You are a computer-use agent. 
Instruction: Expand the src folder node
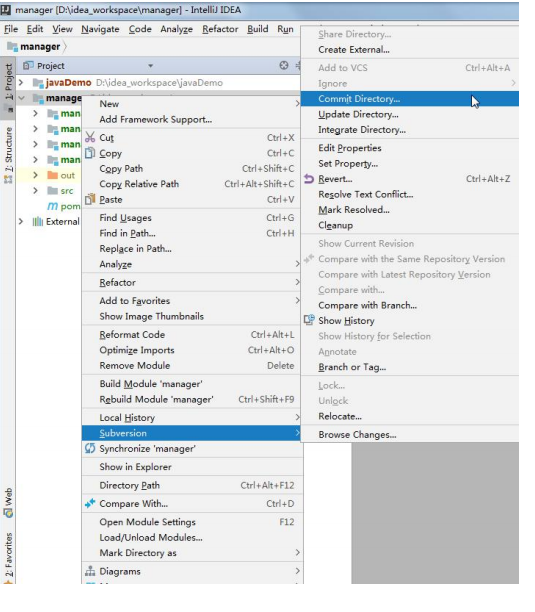point(36,190)
